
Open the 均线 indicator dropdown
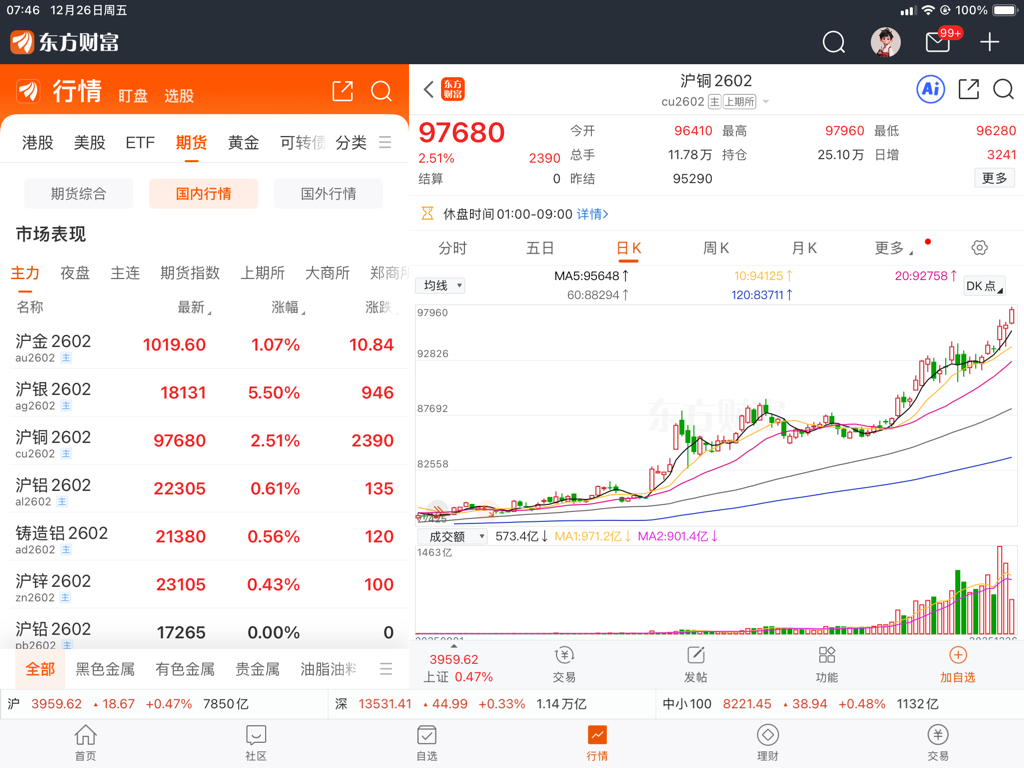click(440, 285)
